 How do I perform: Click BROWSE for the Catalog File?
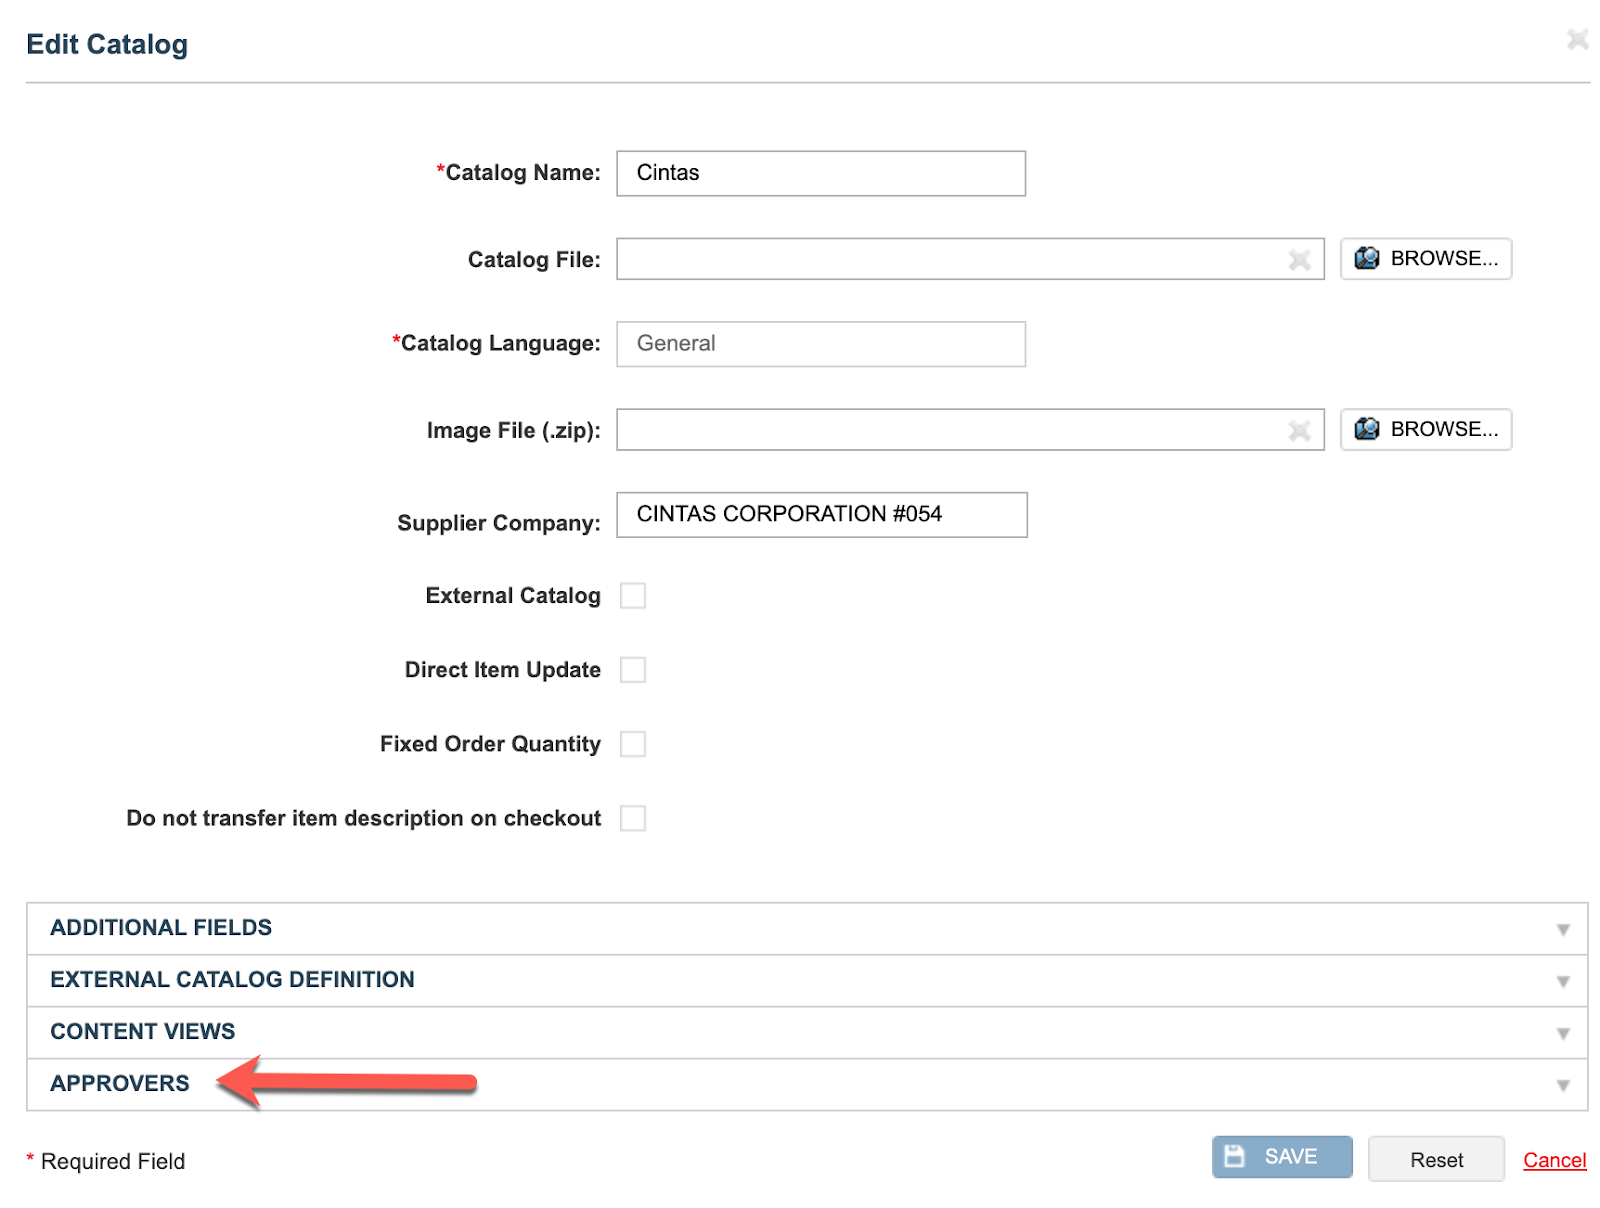click(1426, 259)
